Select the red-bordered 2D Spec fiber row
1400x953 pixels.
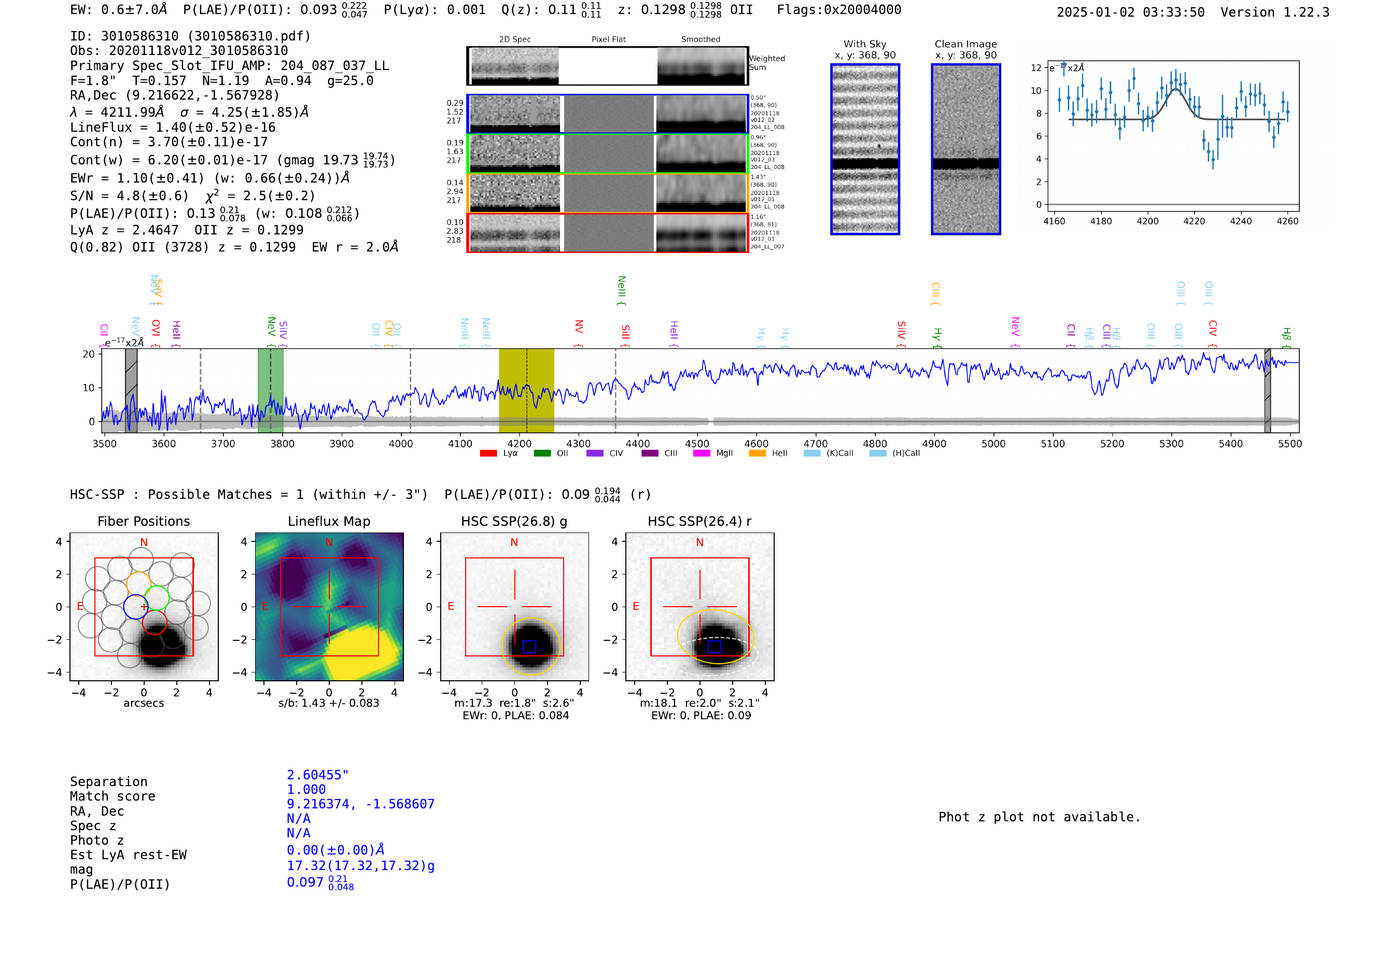click(x=514, y=233)
